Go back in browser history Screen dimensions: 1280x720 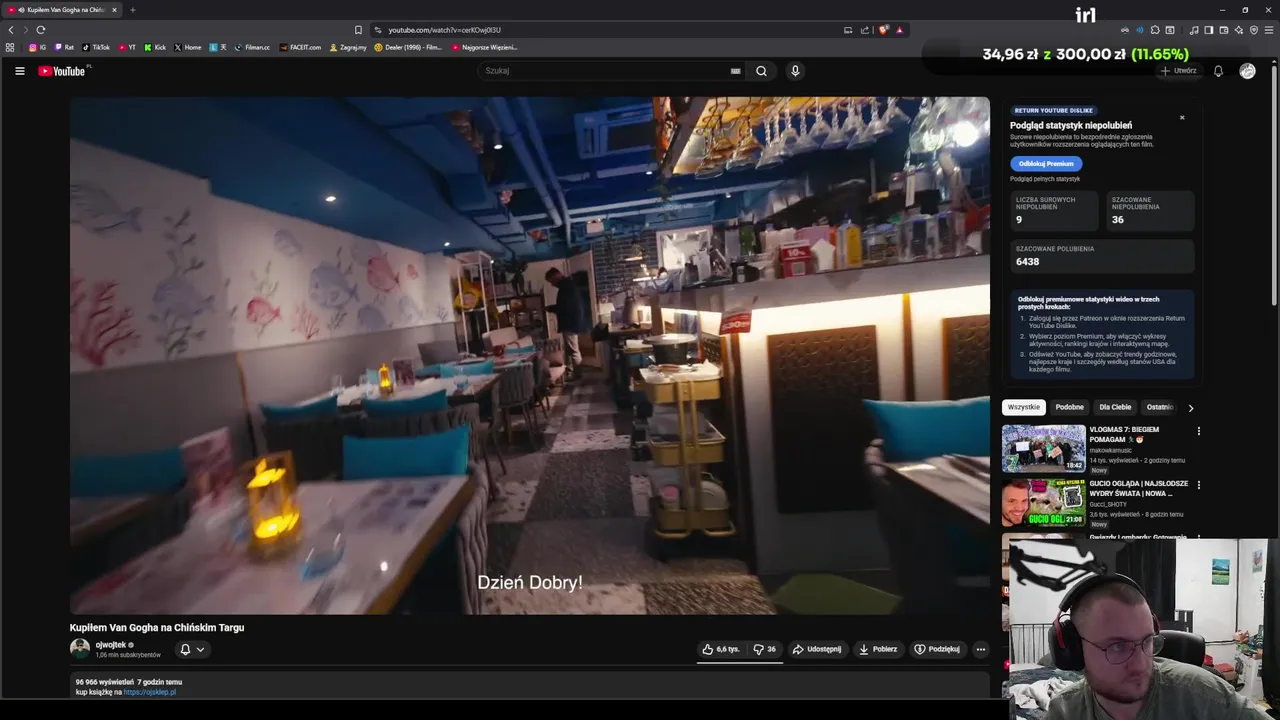click(11, 30)
